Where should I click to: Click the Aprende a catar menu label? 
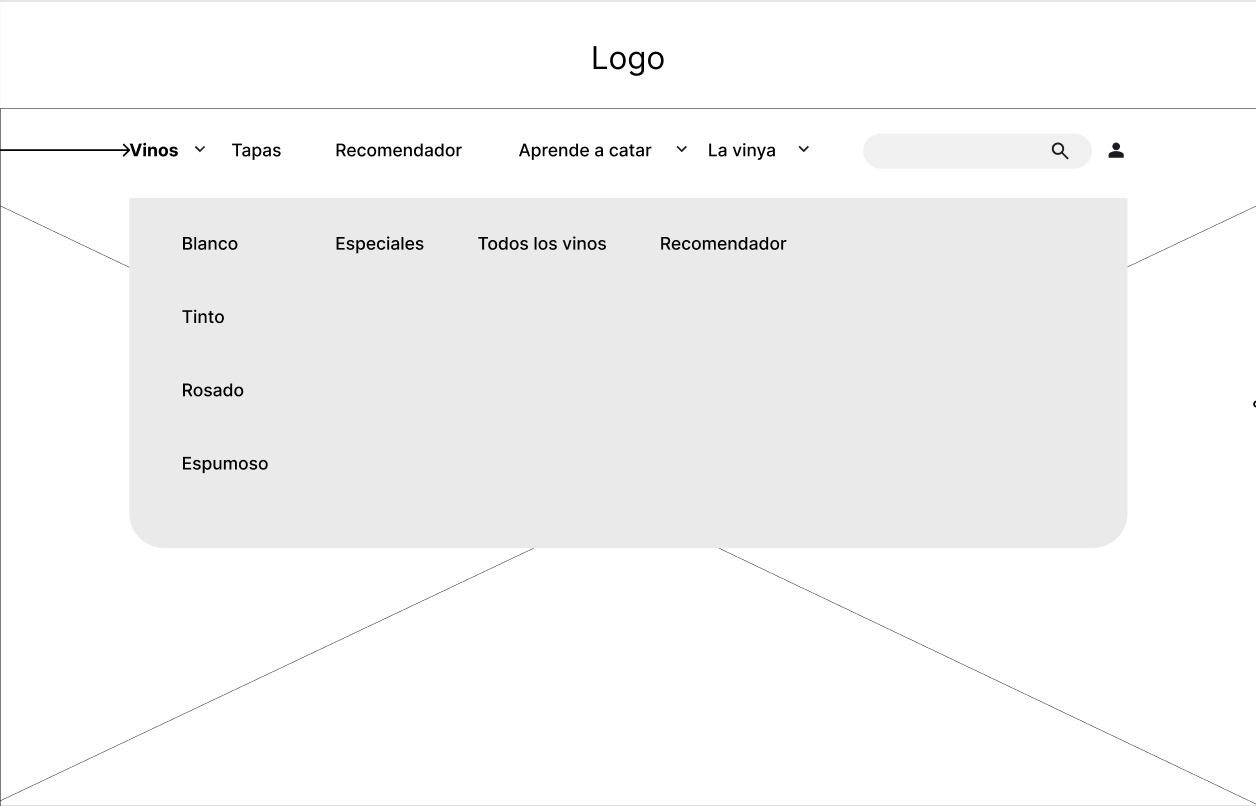[x=585, y=151]
